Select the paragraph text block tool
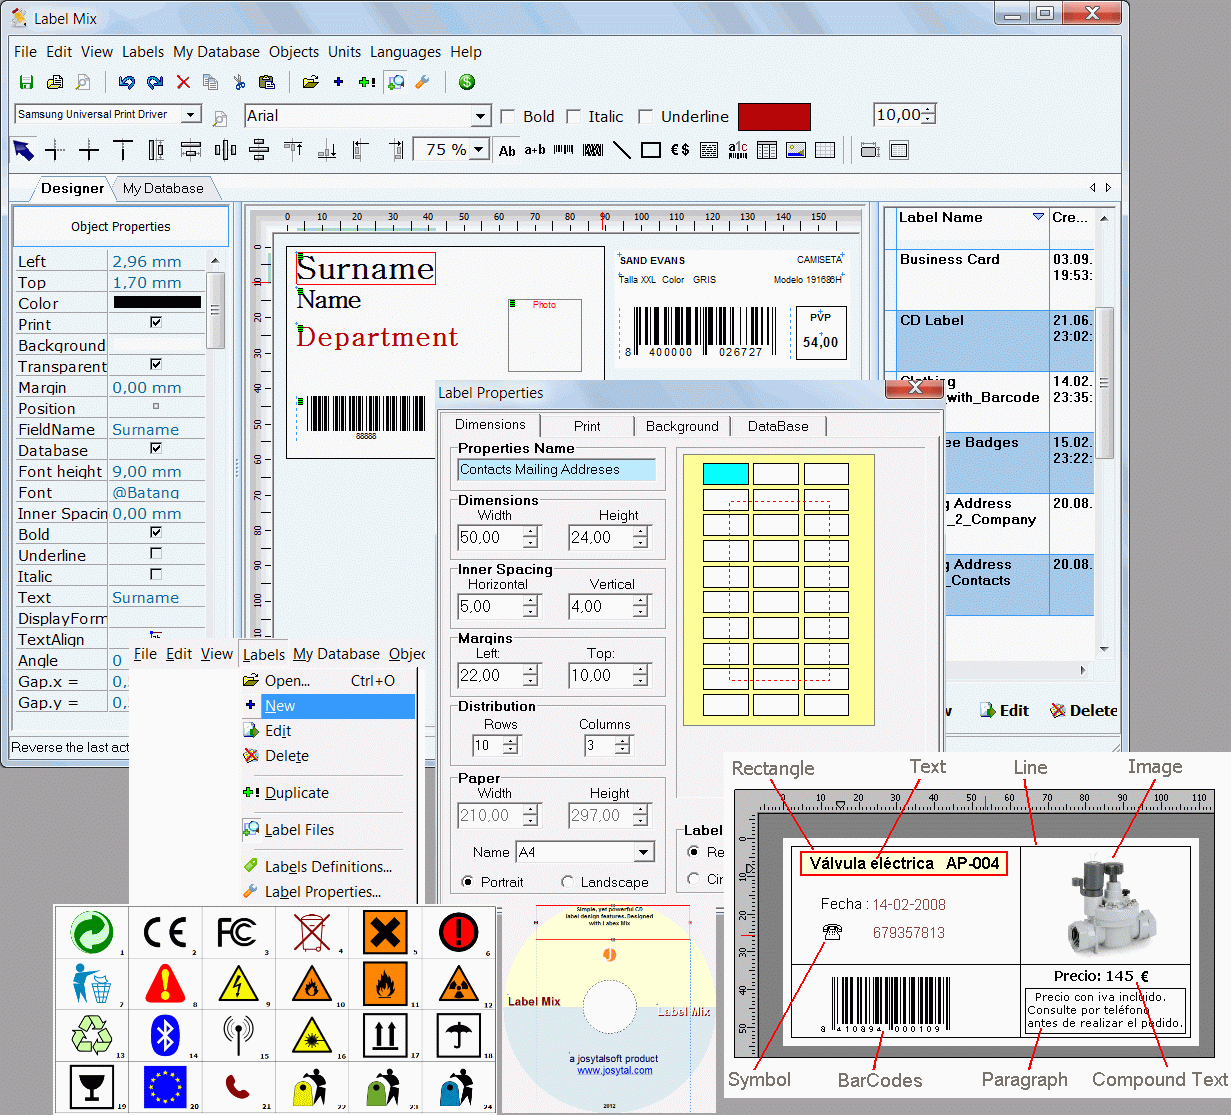The image size is (1231, 1115). click(709, 150)
